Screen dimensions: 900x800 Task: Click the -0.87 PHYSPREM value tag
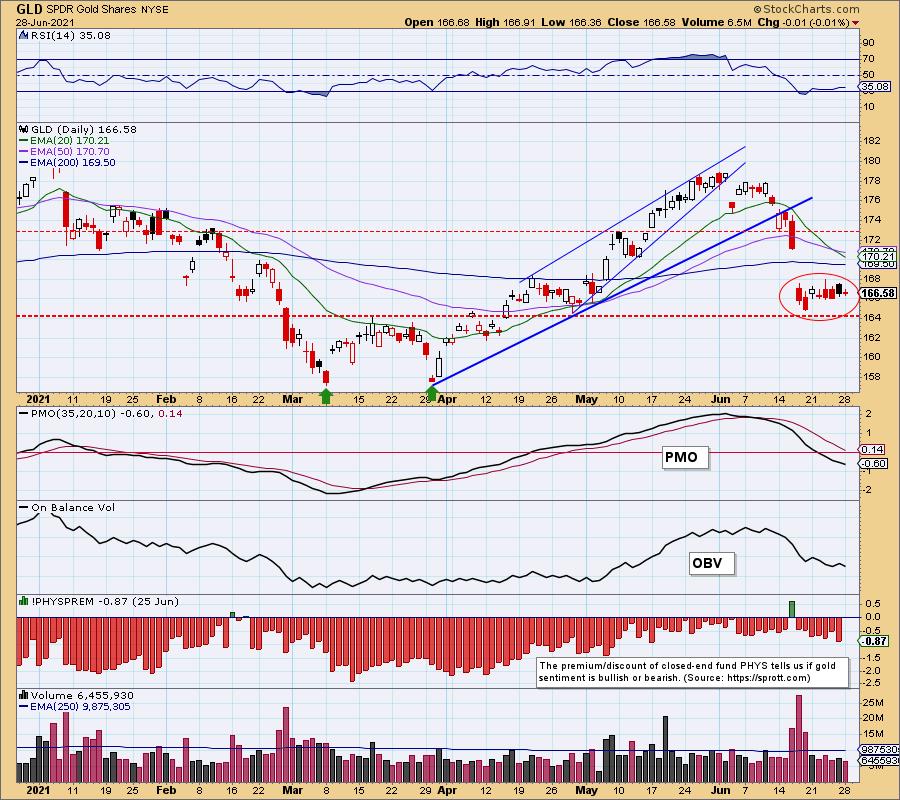tap(874, 640)
